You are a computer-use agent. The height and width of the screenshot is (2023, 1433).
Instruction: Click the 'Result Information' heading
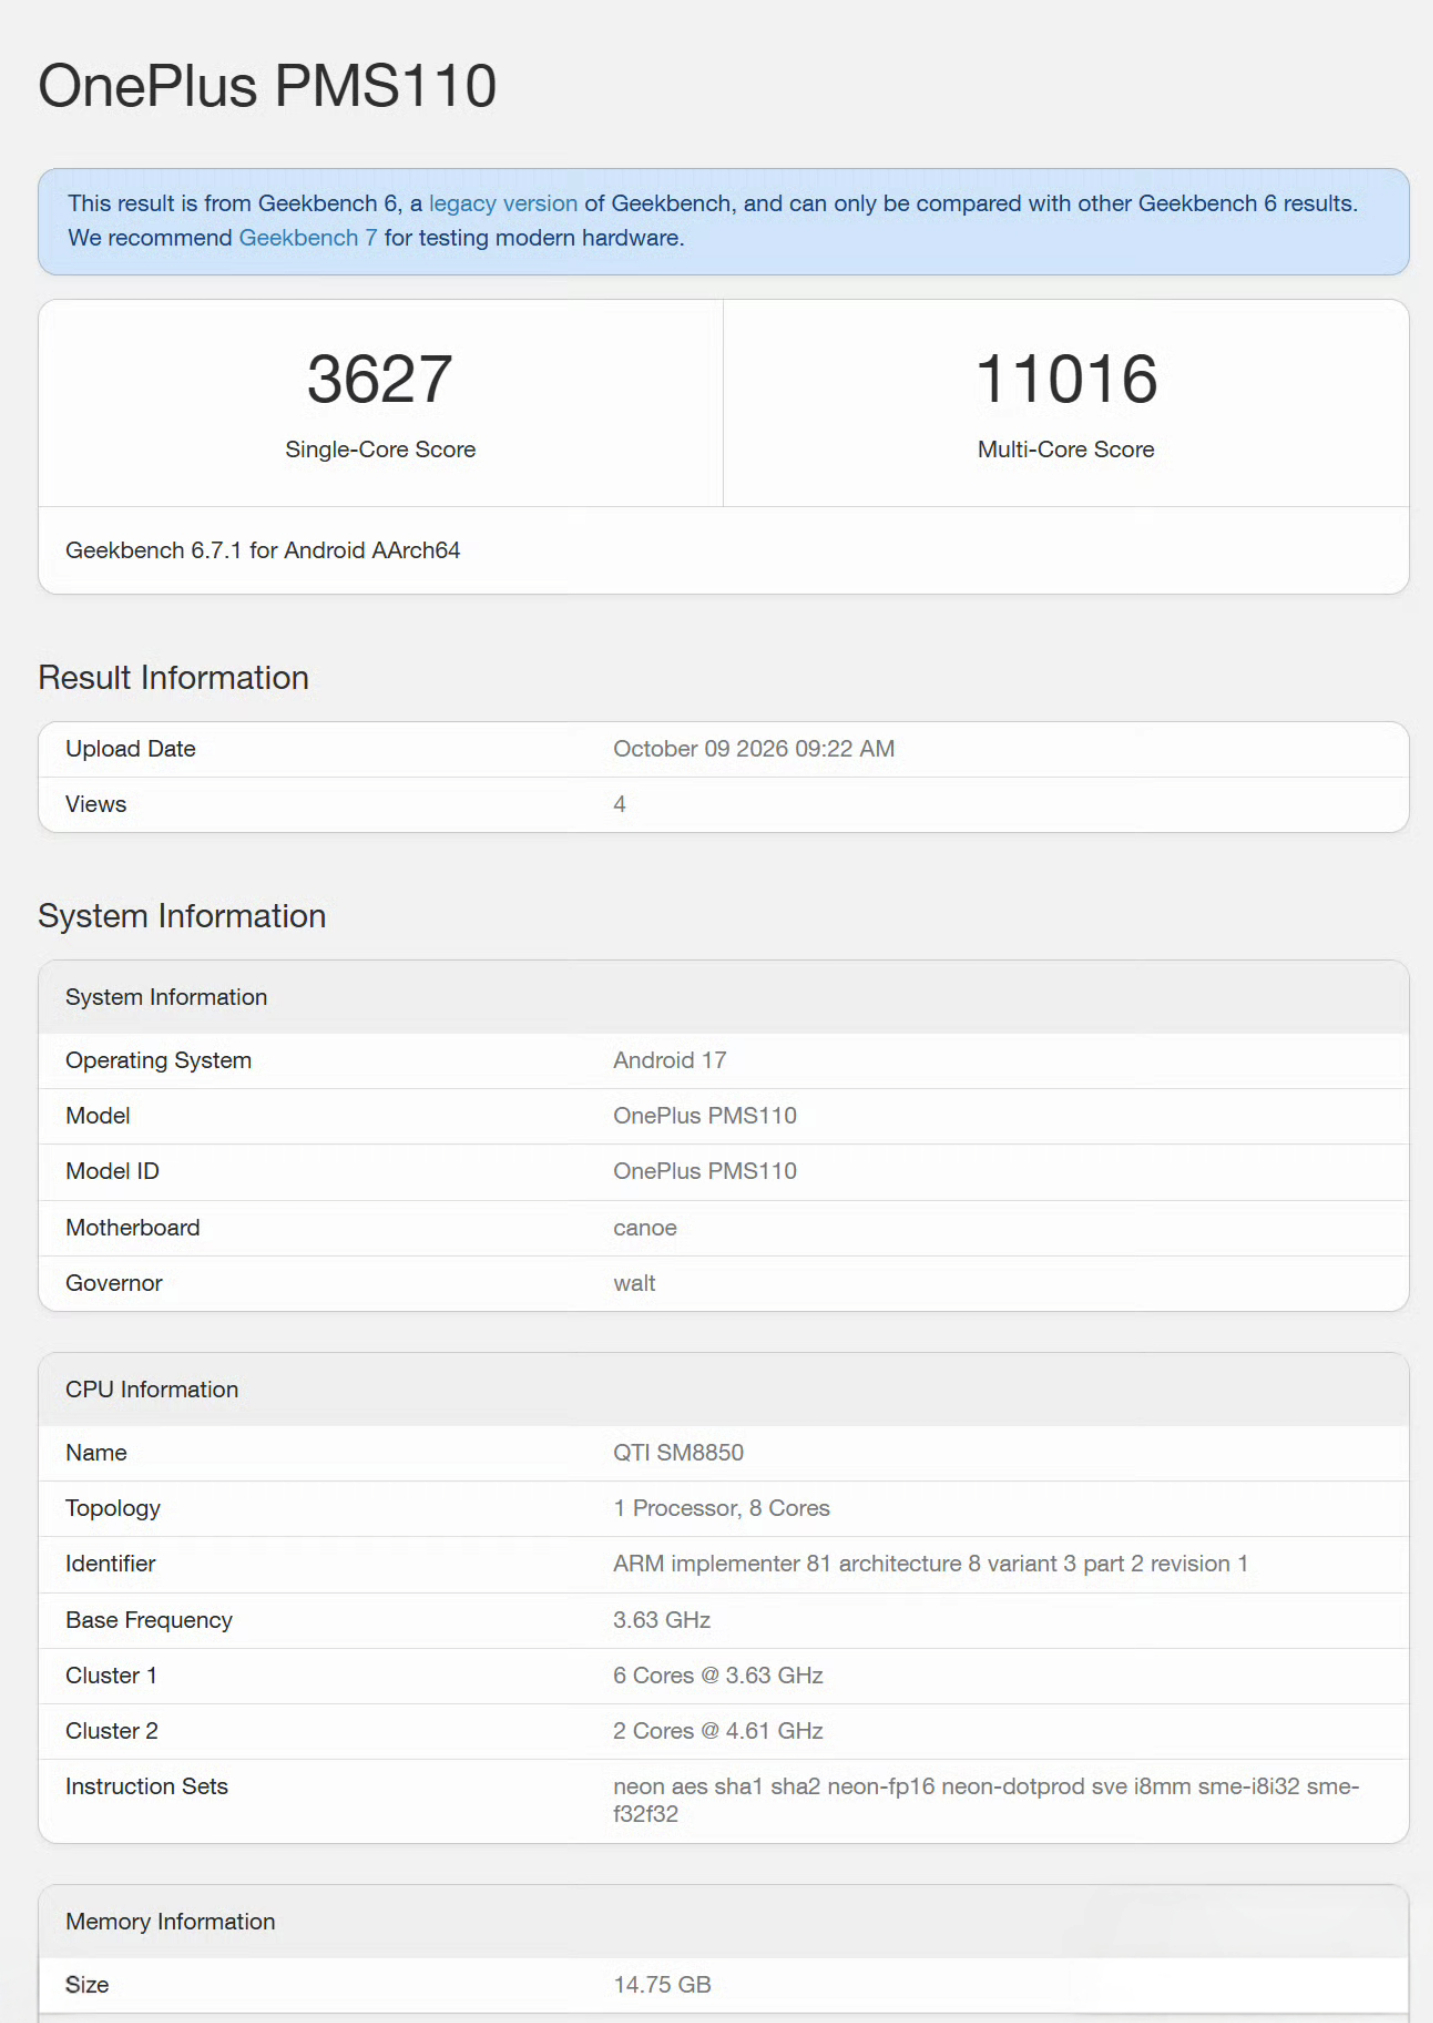coord(173,678)
